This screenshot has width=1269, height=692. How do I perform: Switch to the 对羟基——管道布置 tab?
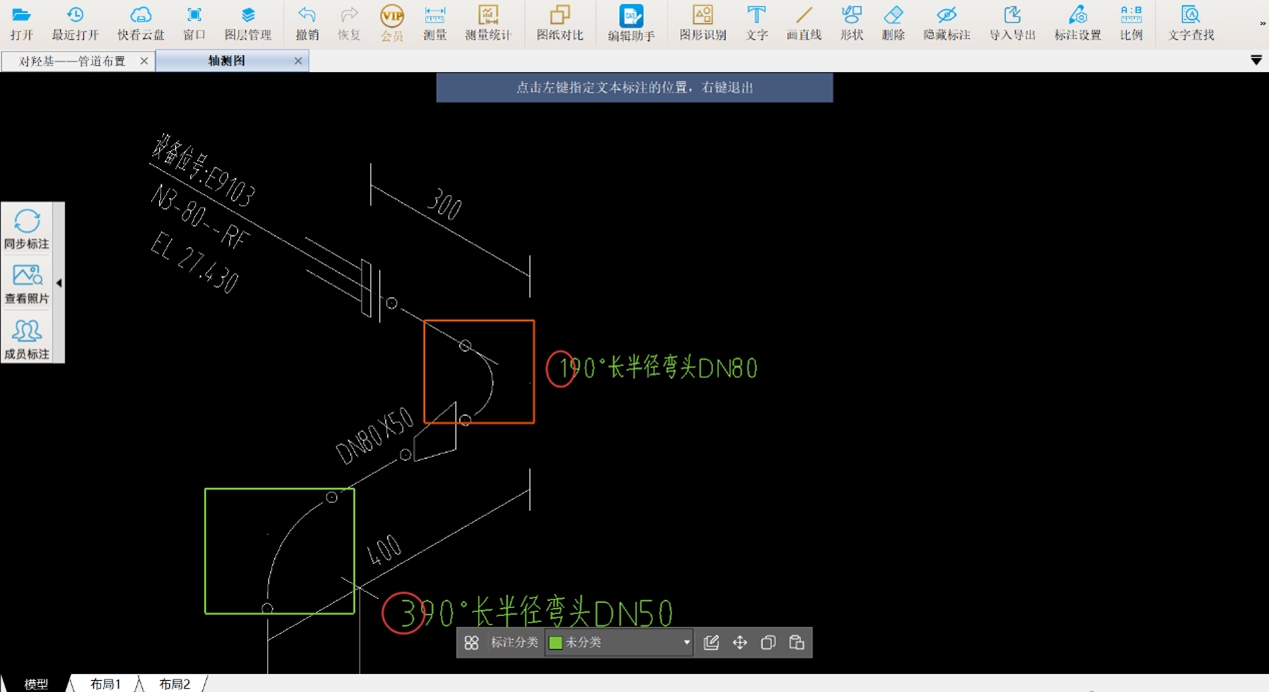[x=73, y=61]
